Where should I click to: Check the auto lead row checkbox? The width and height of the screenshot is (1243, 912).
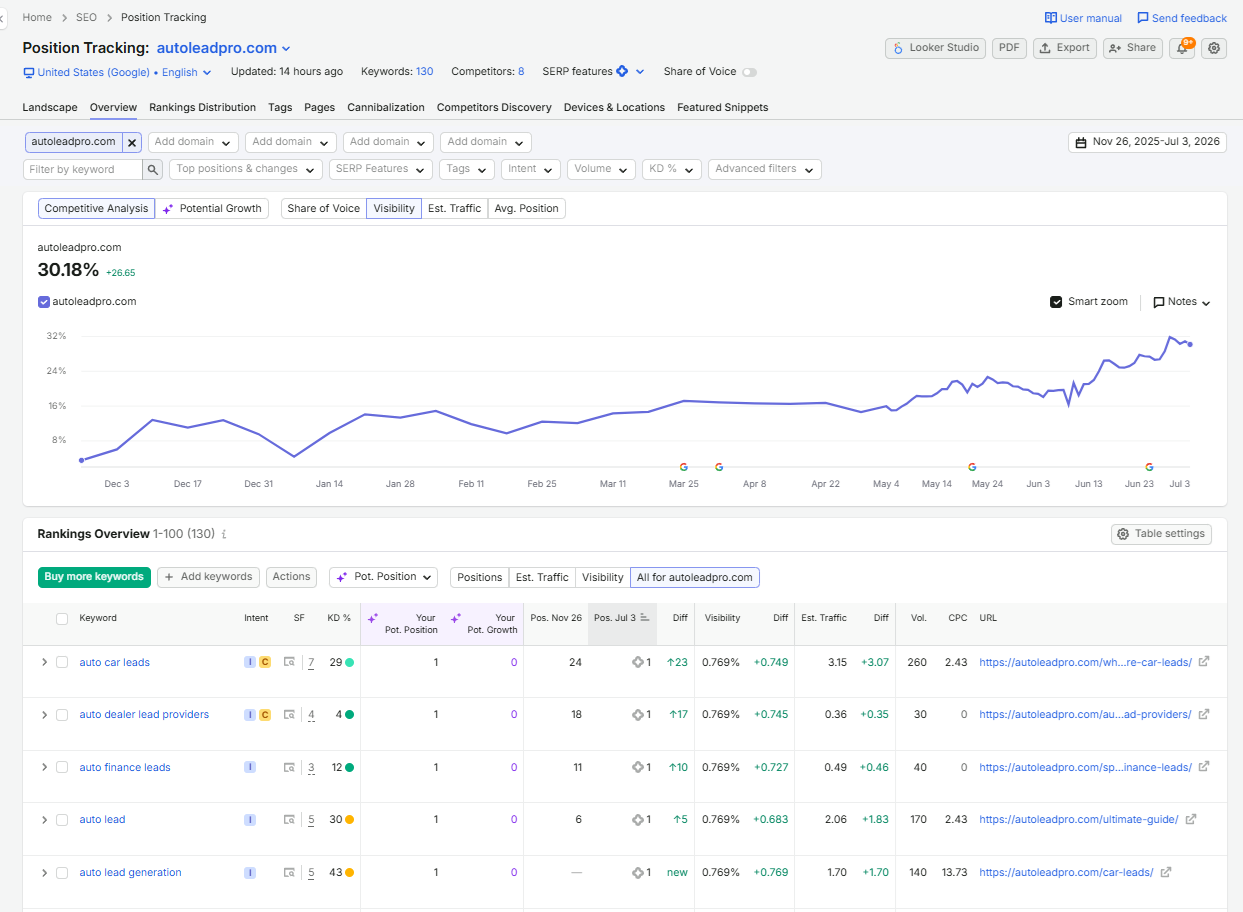pyautogui.click(x=62, y=820)
